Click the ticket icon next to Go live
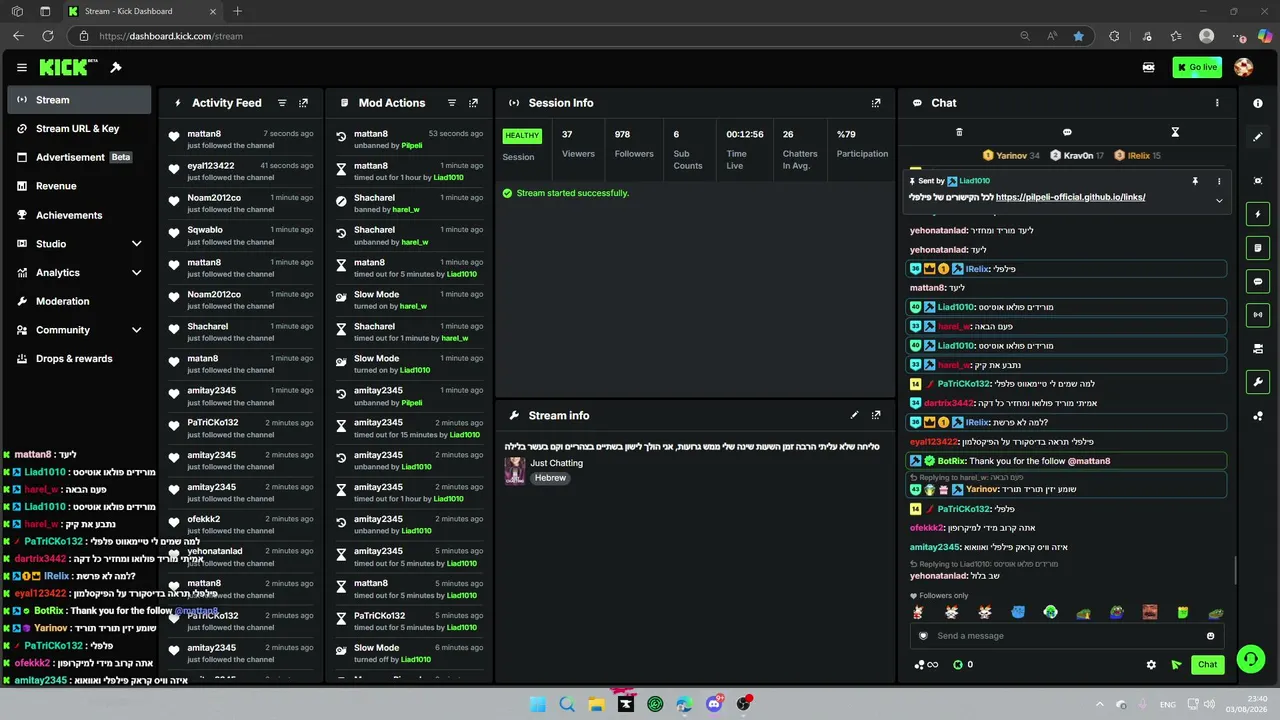1280x720 pixels. [x=1149, y=68]
